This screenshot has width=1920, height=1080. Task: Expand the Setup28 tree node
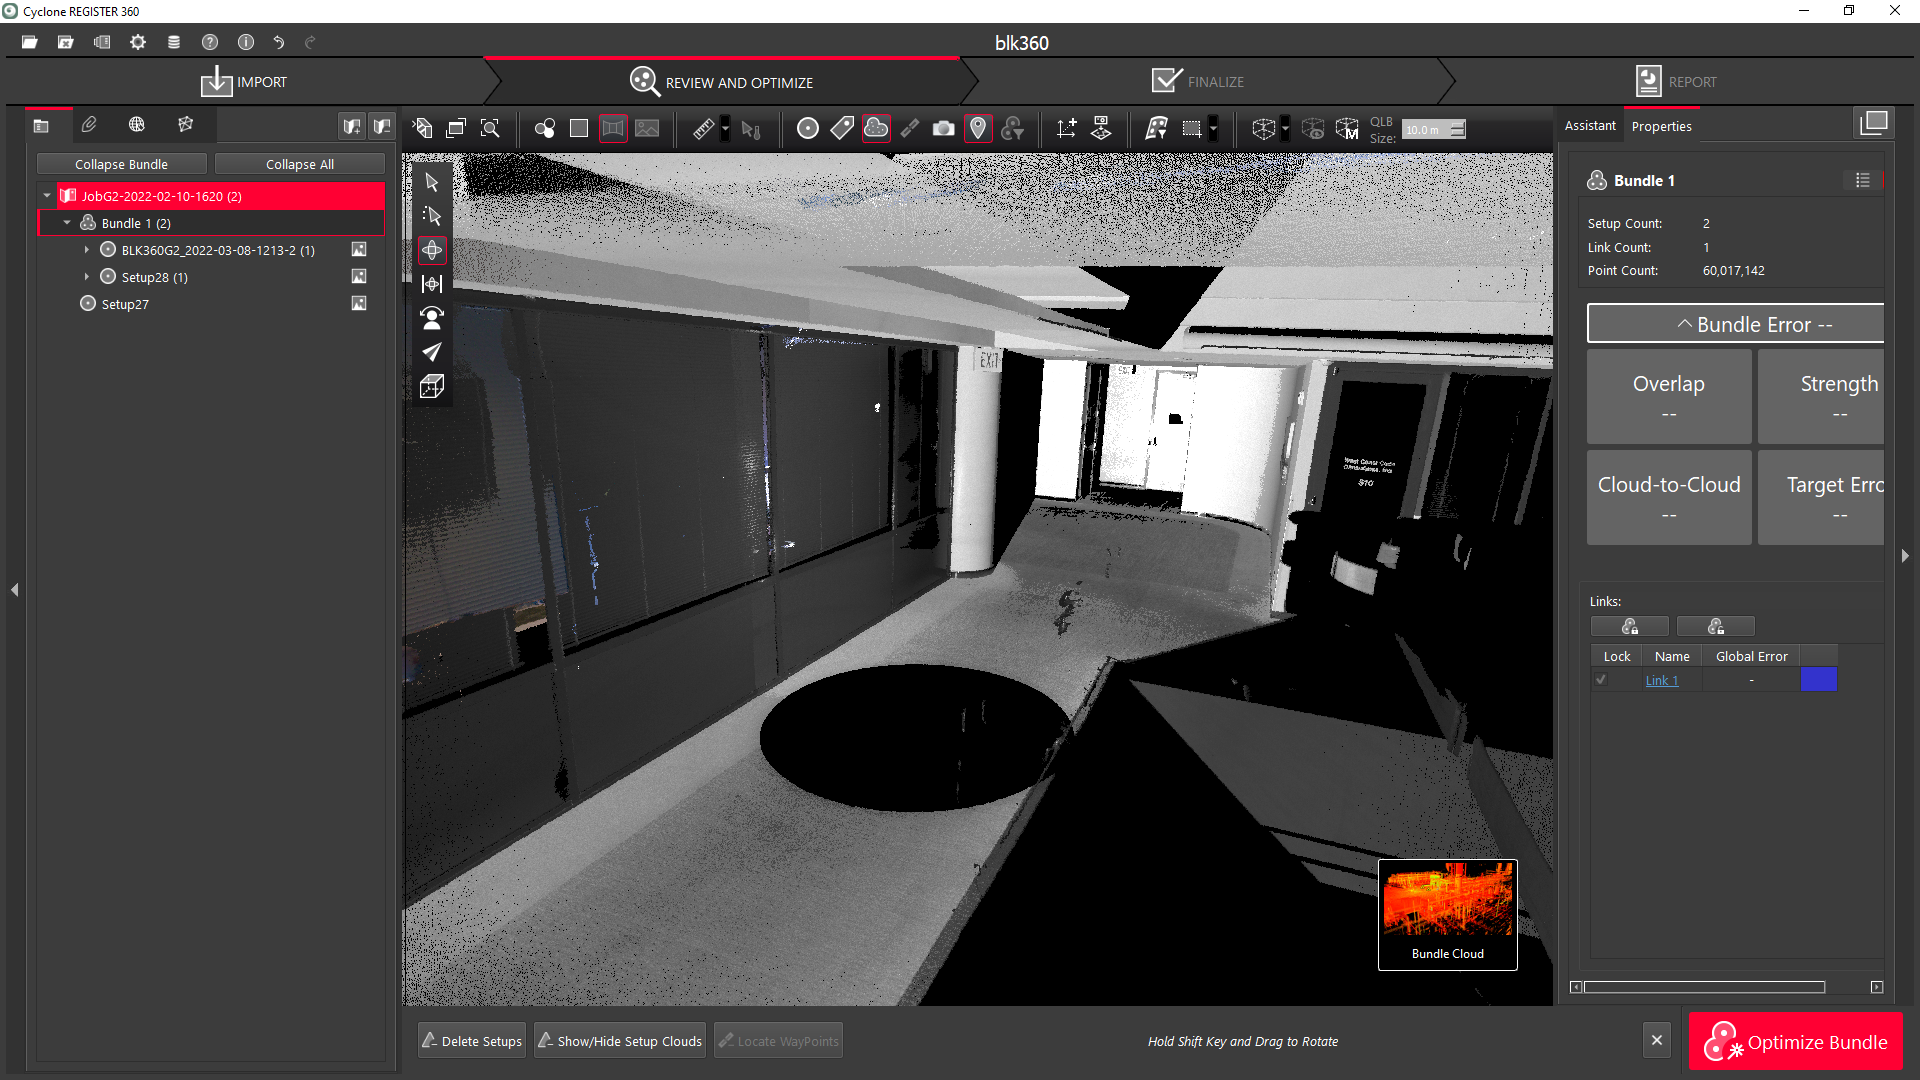pyautogui.click(x=87, y=277)
